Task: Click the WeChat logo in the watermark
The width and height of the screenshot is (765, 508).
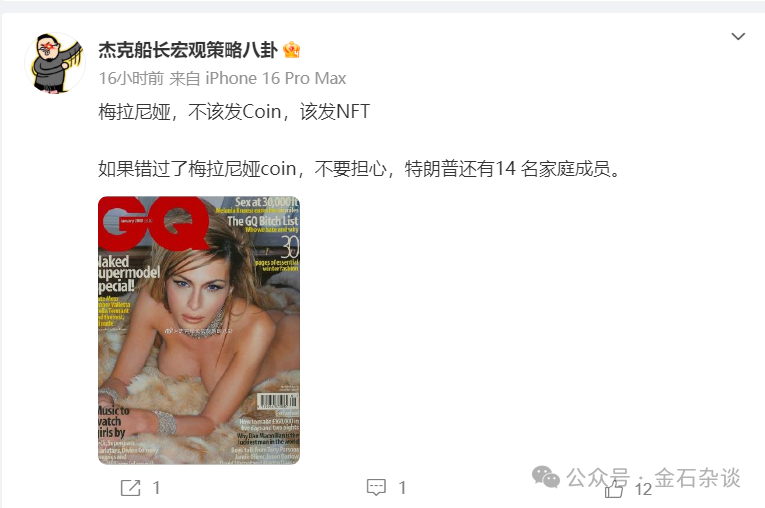Action: 545,476
